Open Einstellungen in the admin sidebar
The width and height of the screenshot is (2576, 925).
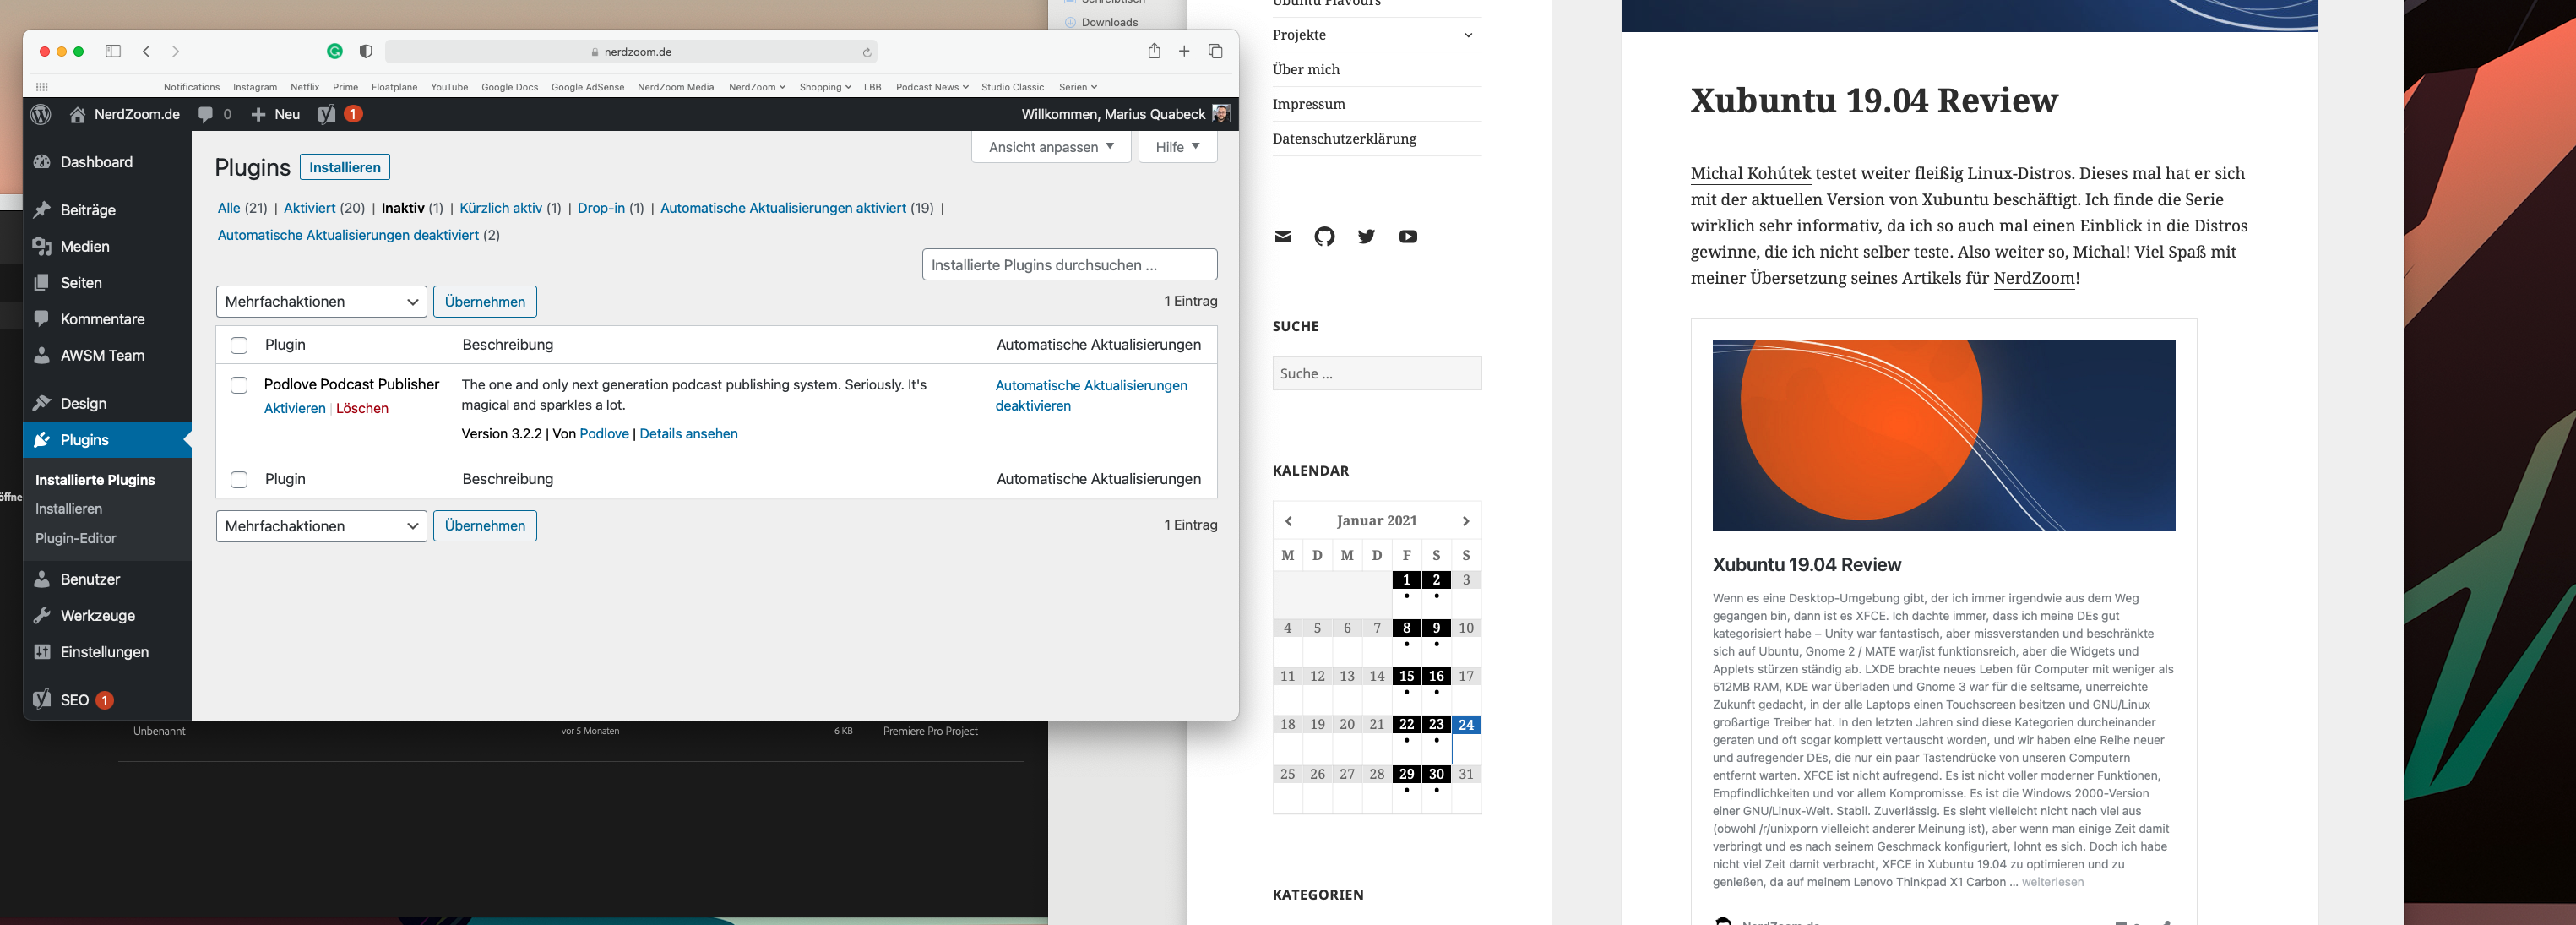(x=104, y=652)
